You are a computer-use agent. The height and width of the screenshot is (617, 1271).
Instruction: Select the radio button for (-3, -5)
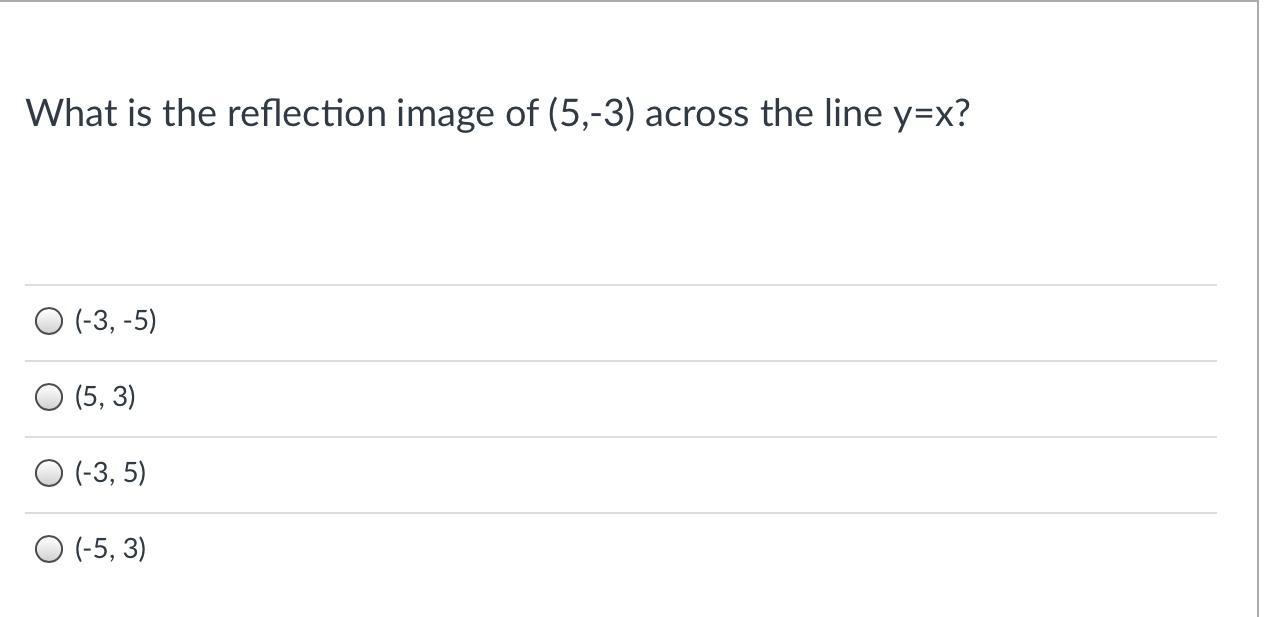[x=48, y=321]
